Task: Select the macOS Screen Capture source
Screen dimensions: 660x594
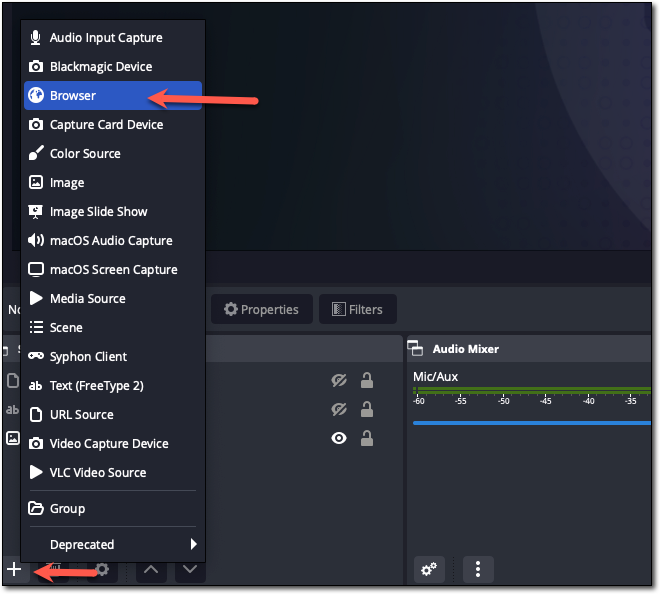Action: coord(113,270)
